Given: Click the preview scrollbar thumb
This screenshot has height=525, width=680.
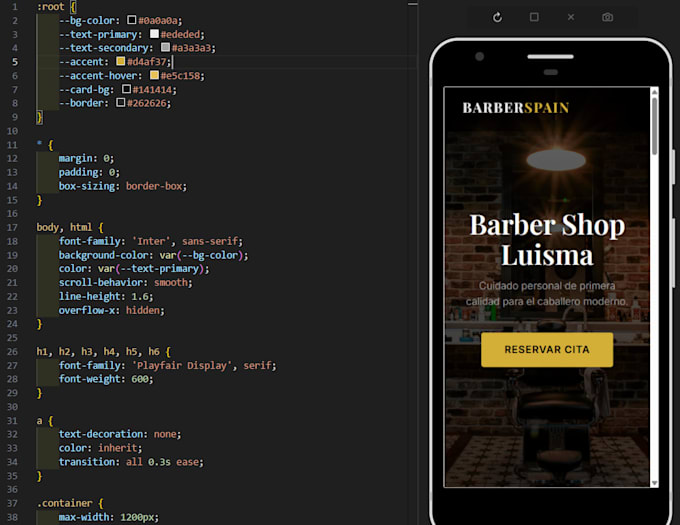Looking at the screenshot, I should (654, 126).
